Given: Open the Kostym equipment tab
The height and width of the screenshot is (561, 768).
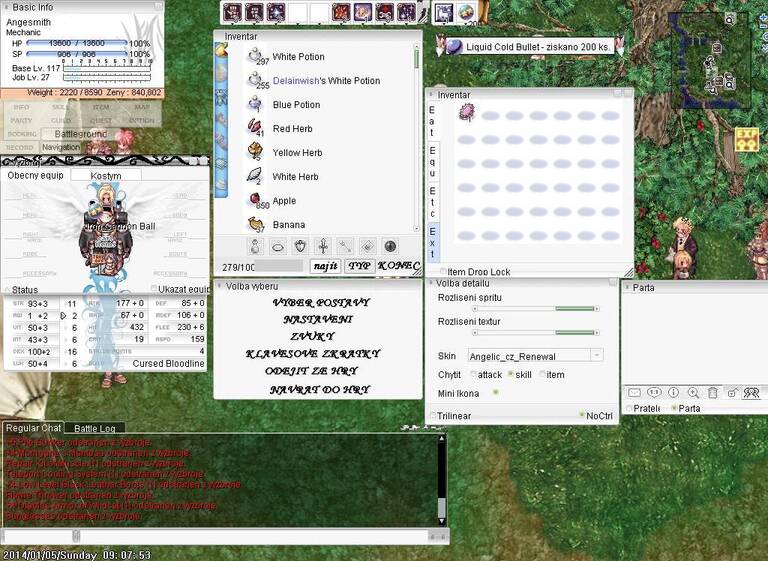Looking at the screenshot, I should coord(106,175).
